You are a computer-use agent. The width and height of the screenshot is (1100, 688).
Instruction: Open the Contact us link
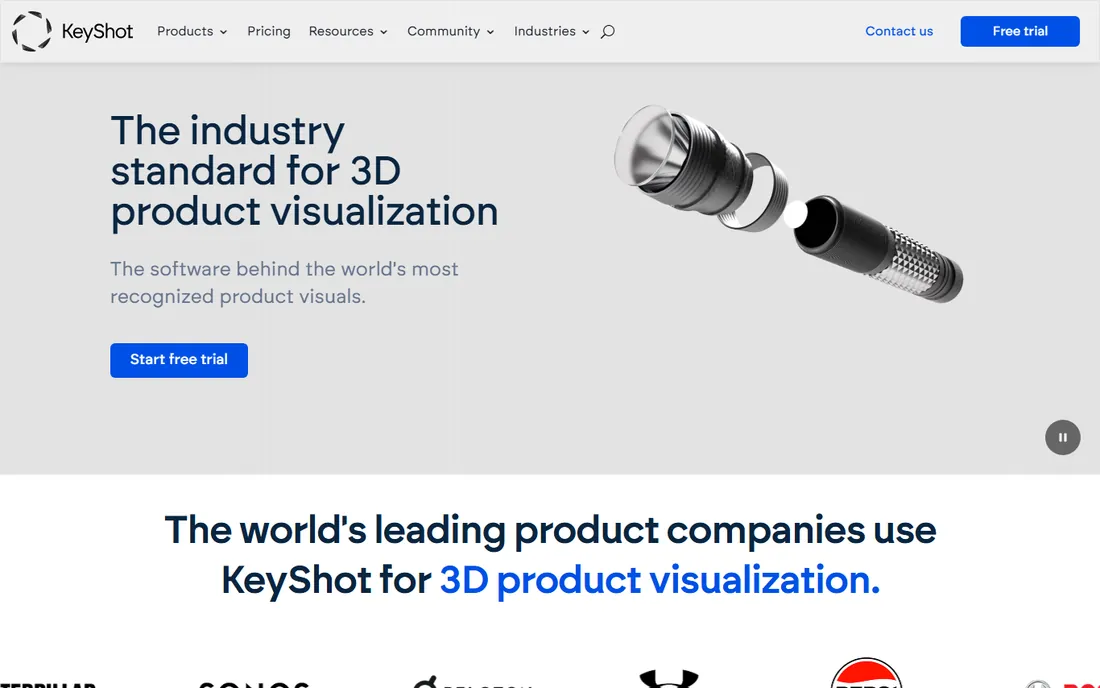click(899, 32)
